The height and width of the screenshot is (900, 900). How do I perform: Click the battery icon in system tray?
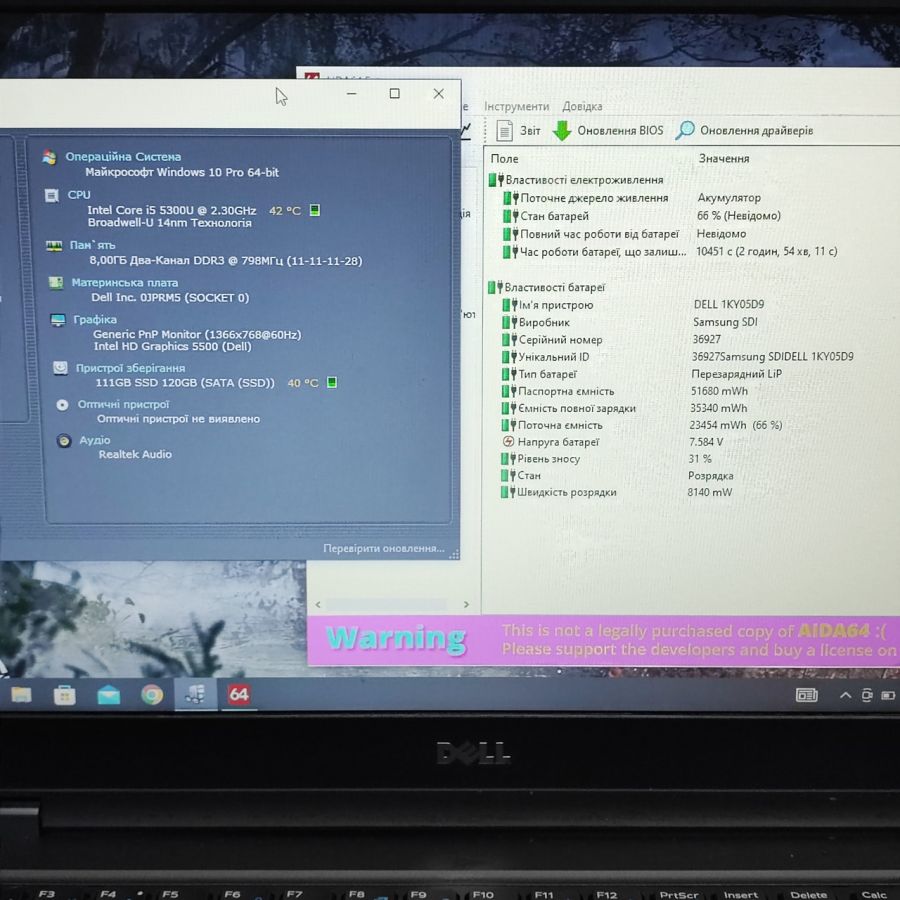click(x=888, y=696)
